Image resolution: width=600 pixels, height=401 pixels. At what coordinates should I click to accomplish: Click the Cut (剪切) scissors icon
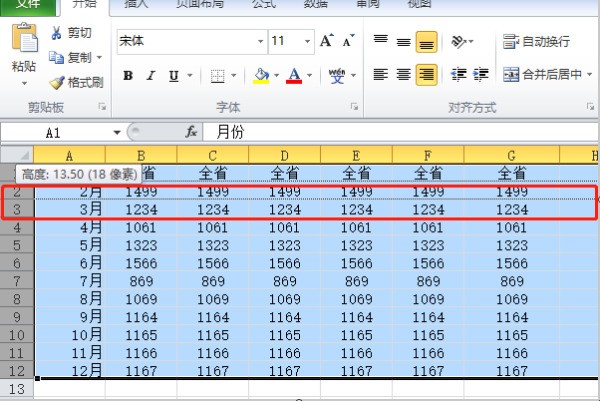pos(57,34)
